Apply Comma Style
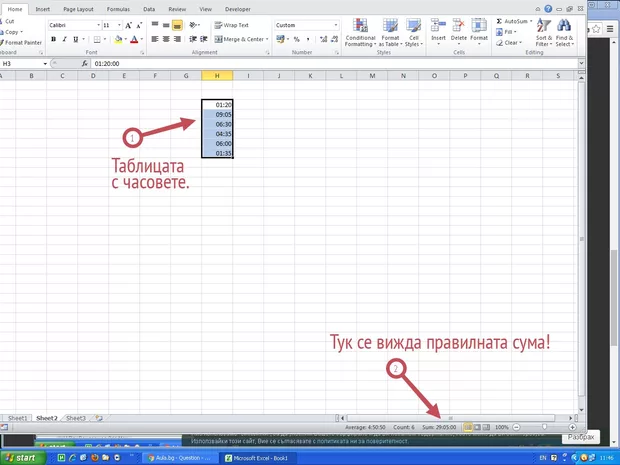Viewport: 620px width, 465px height. (x=308, y=39)
